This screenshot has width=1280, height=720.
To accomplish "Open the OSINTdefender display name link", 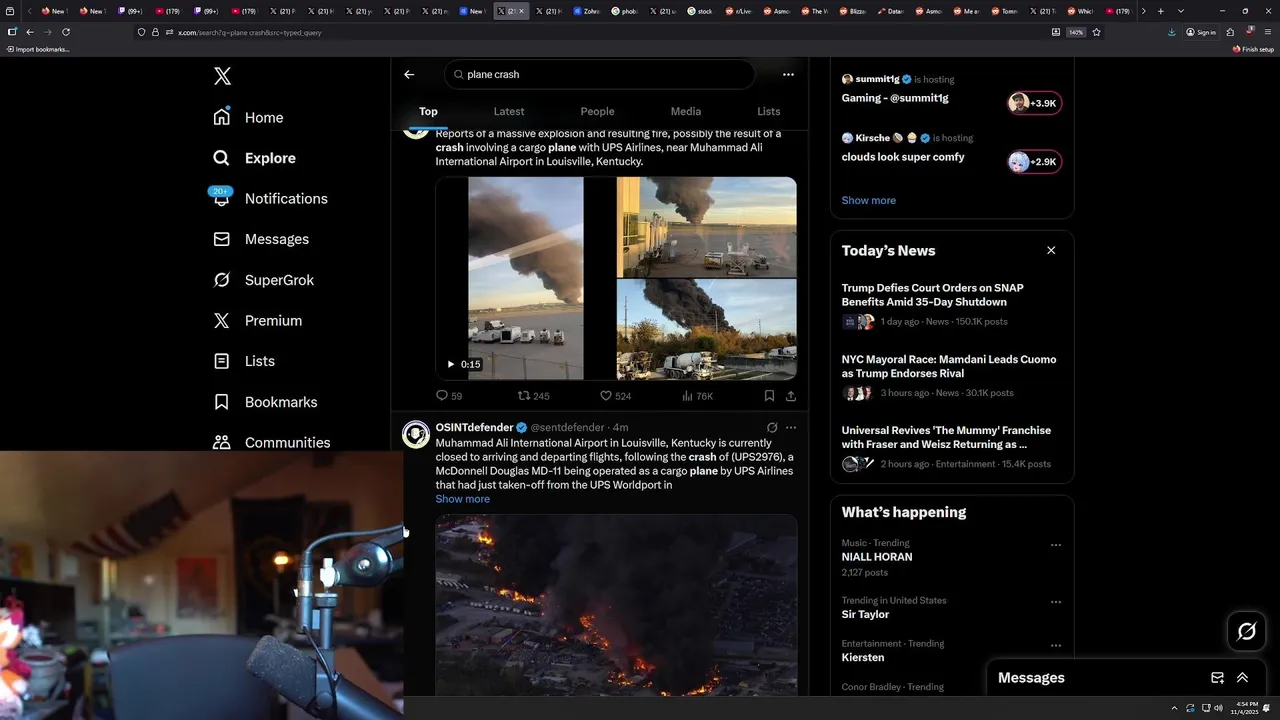I will point(474,427).
